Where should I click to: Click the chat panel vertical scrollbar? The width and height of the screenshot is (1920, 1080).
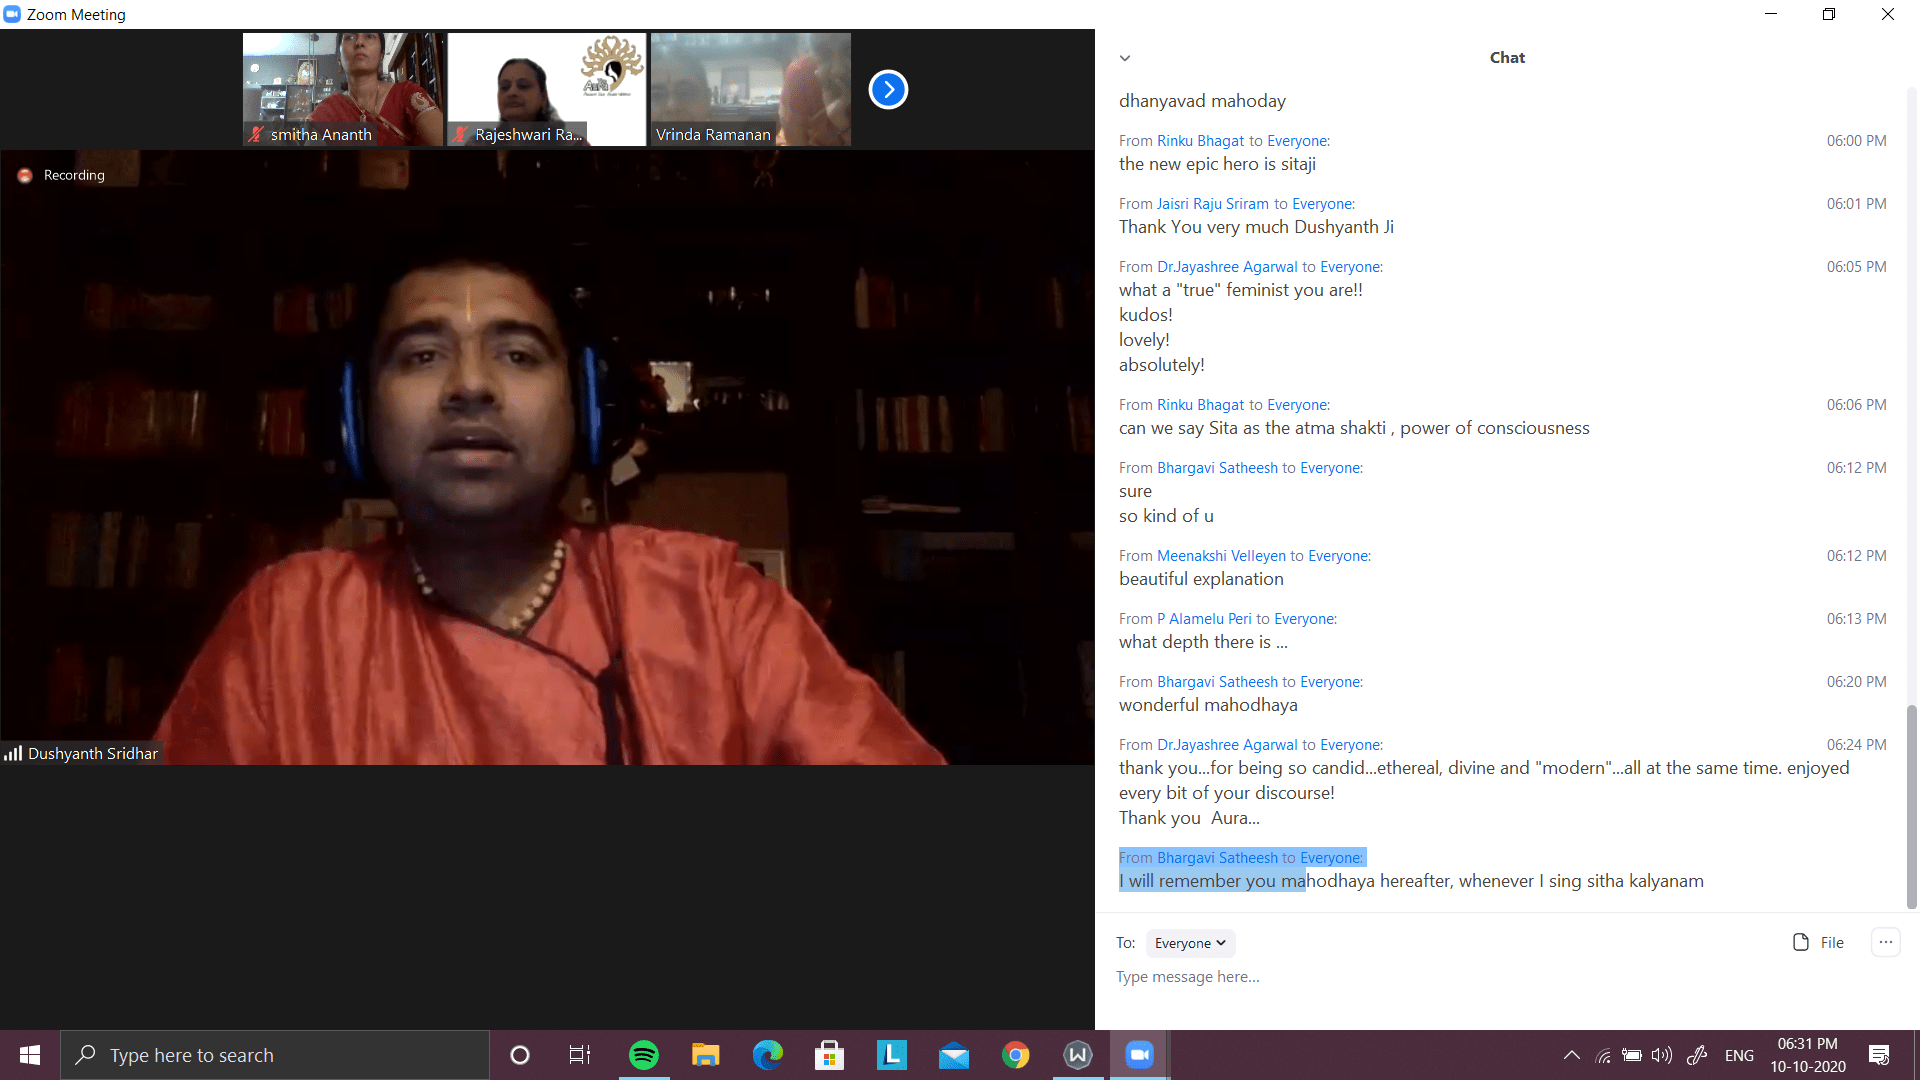(1911, 805)
